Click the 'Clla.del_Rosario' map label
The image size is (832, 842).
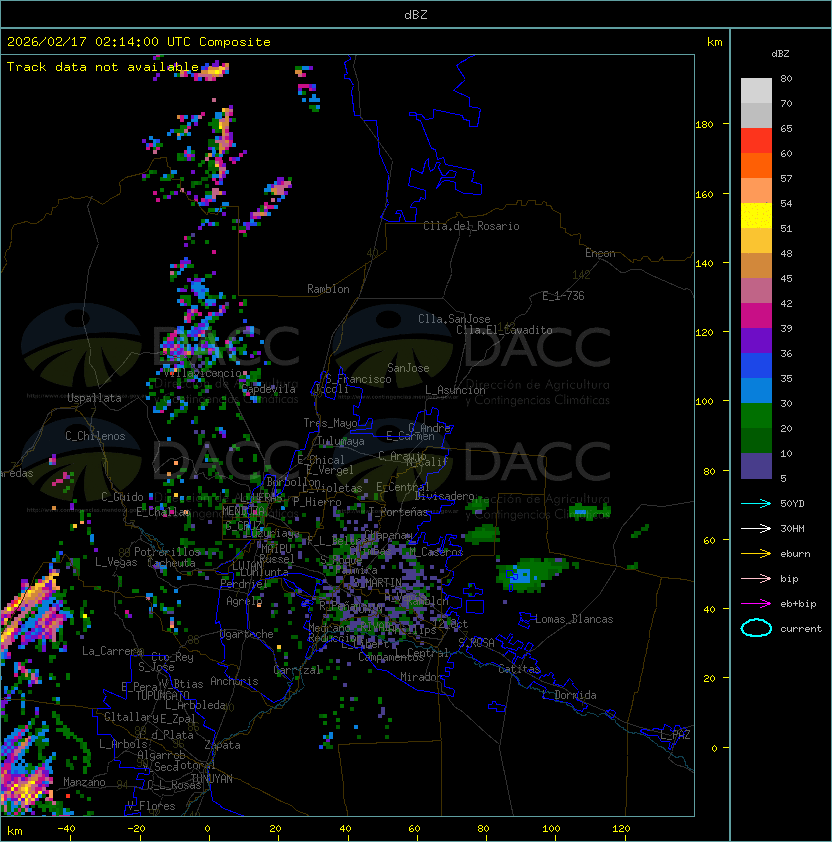click(471, 226)
